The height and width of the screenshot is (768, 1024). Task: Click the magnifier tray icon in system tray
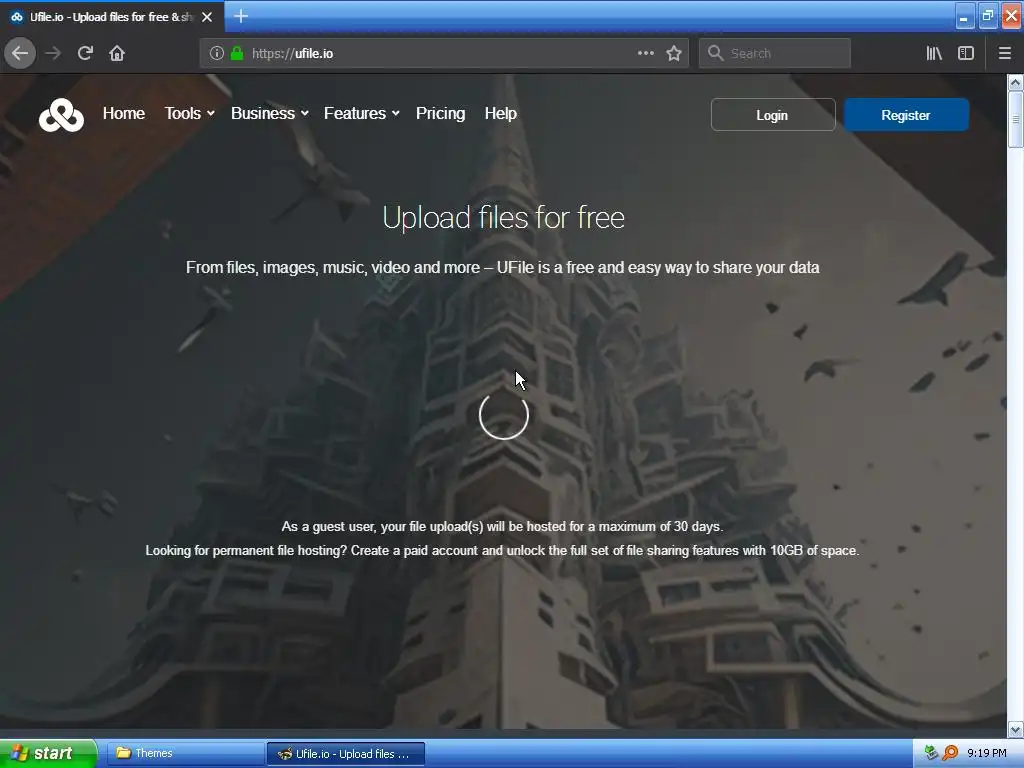pos(950,753)
